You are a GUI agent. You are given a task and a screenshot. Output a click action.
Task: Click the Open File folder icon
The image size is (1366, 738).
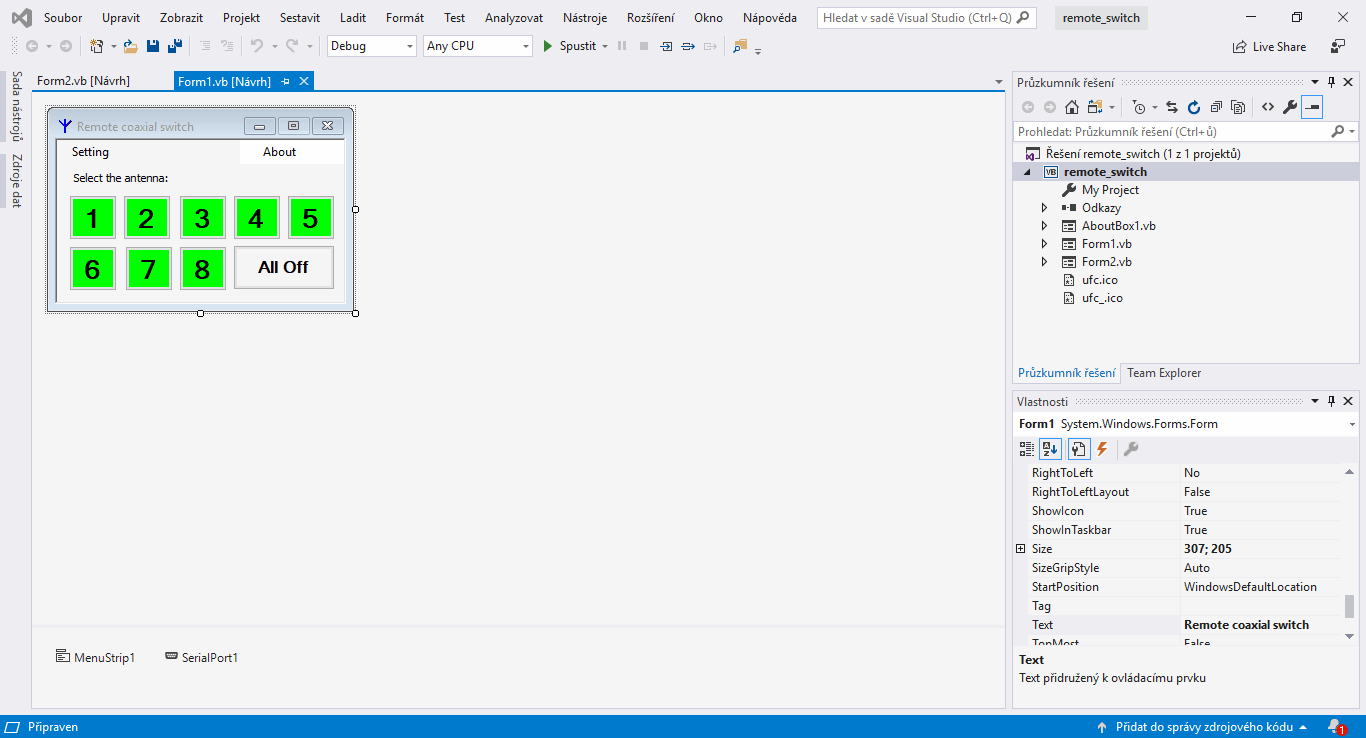tap(130, 46)
